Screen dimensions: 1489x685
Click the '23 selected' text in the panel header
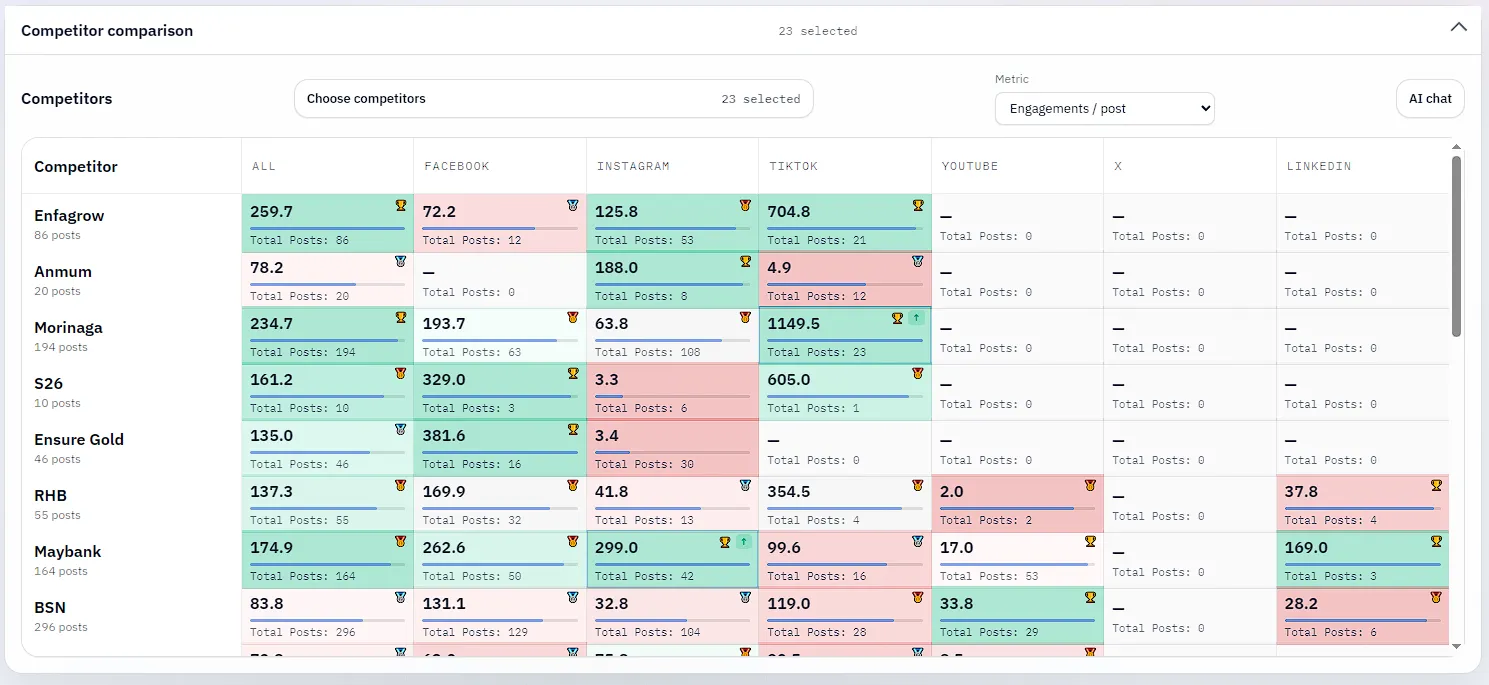[818, 31]
